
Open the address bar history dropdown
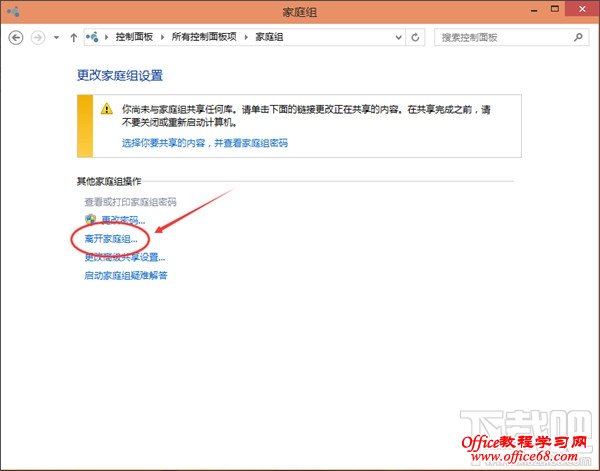click(x=398, y=37)
